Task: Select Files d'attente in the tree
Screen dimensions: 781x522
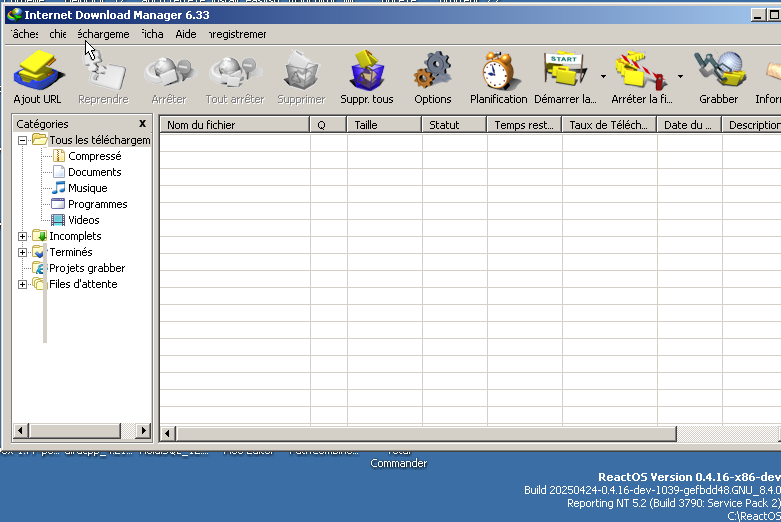Action: click(x=83, y=284)
